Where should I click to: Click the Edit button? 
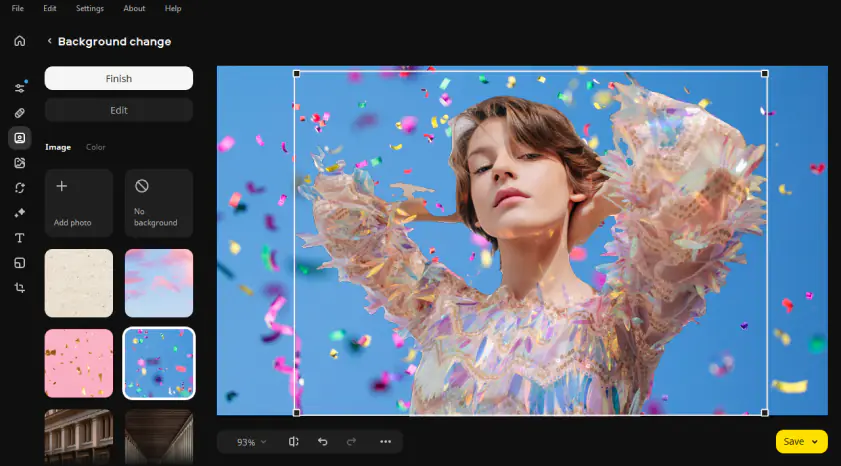tap(119, 110)
